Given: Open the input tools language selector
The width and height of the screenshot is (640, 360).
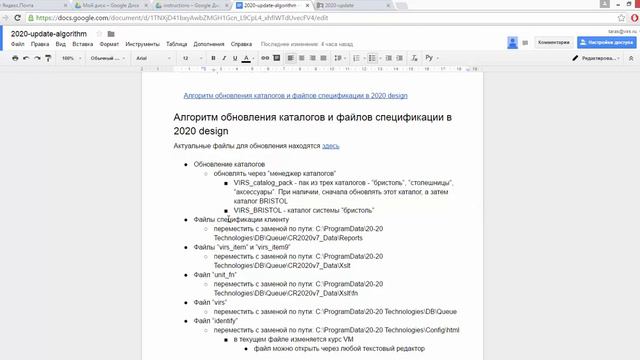Looking at the screenshot, I should point(431,58).
